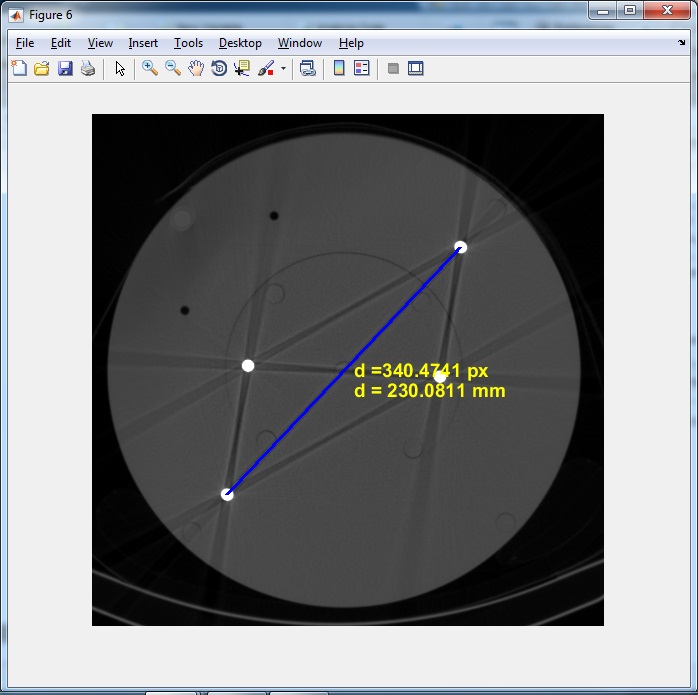
Task: Expand the toolbar dock arrow at far right
Action: [682, 43]
